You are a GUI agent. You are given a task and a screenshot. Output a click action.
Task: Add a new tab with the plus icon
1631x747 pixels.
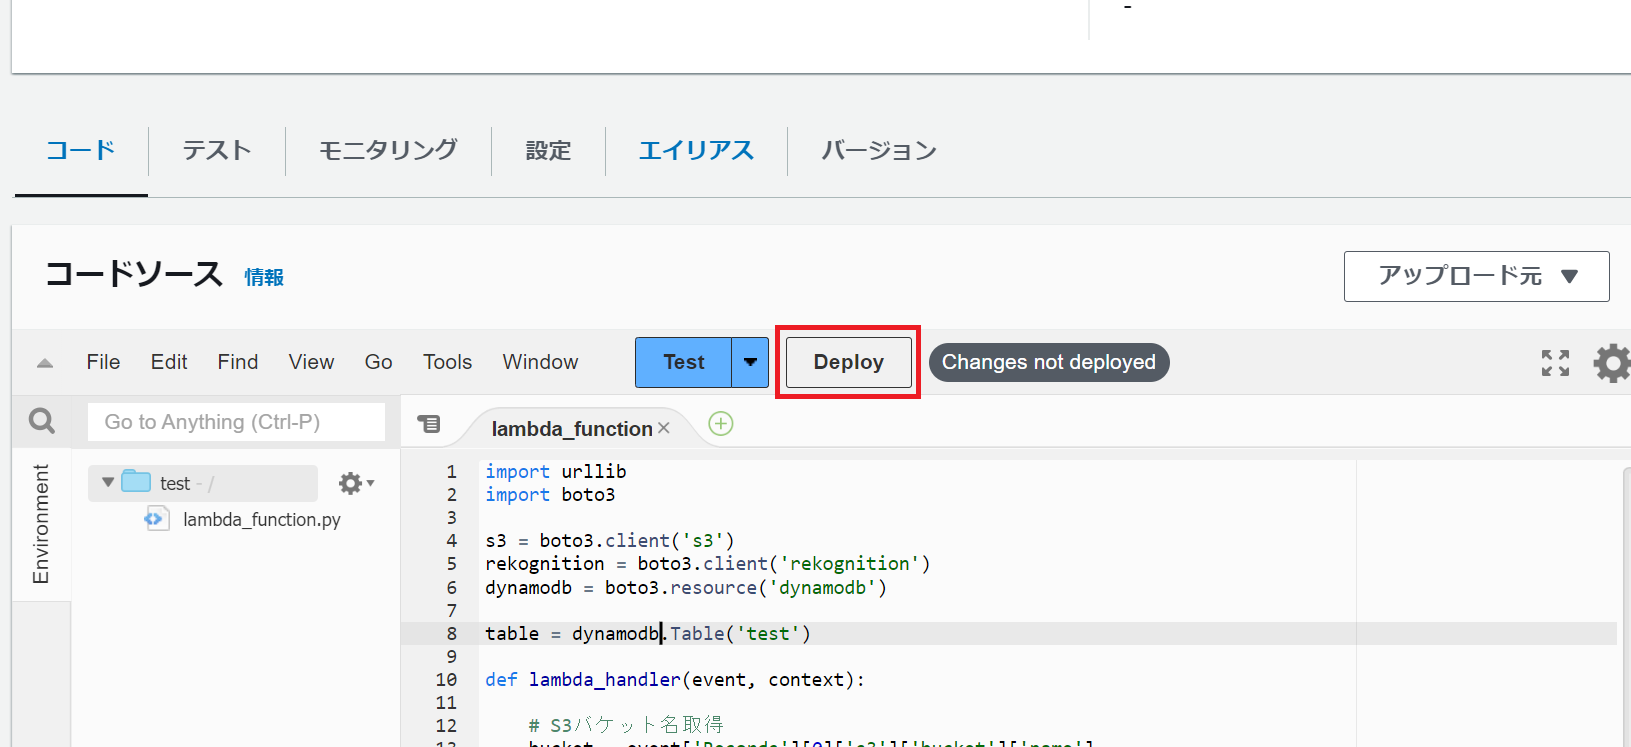pyautogui.click(x=721, y=424)
